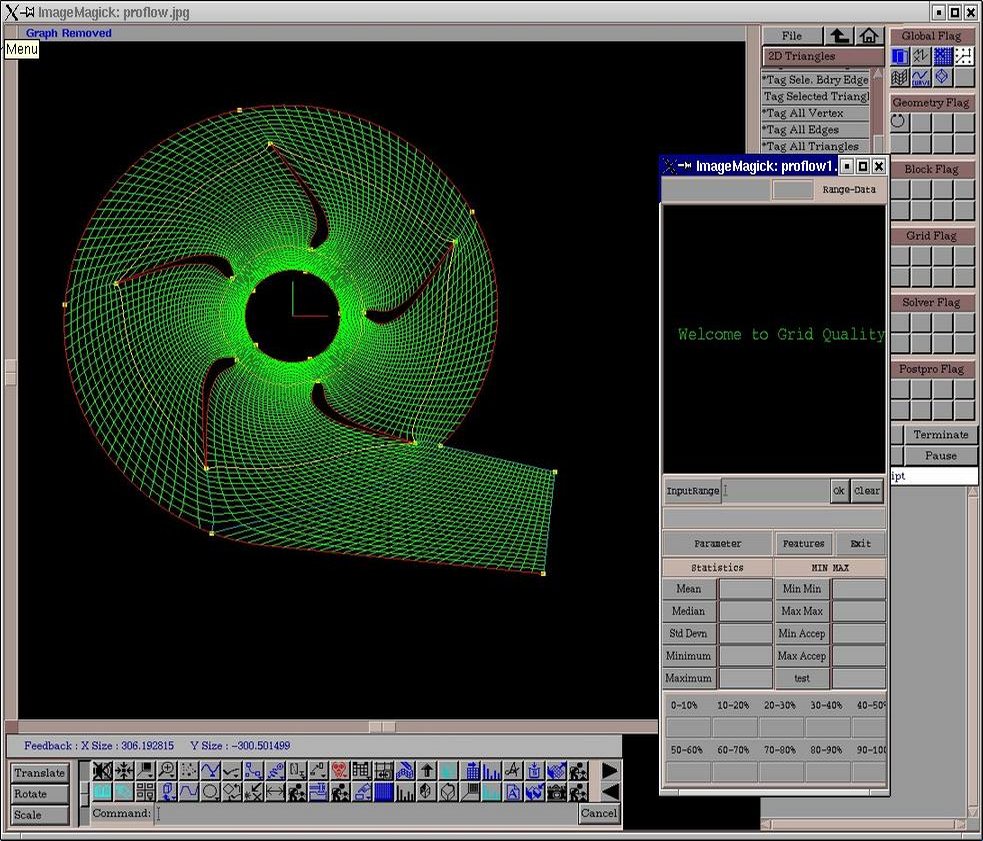Image resolution: width=983 pixels, height=841 pixels.
Task: Toggle the curve flag under Global Flag
Action: click(921, 77)
